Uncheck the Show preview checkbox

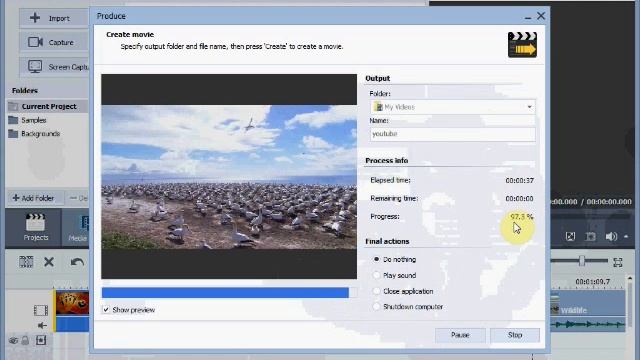coord(106,310)
